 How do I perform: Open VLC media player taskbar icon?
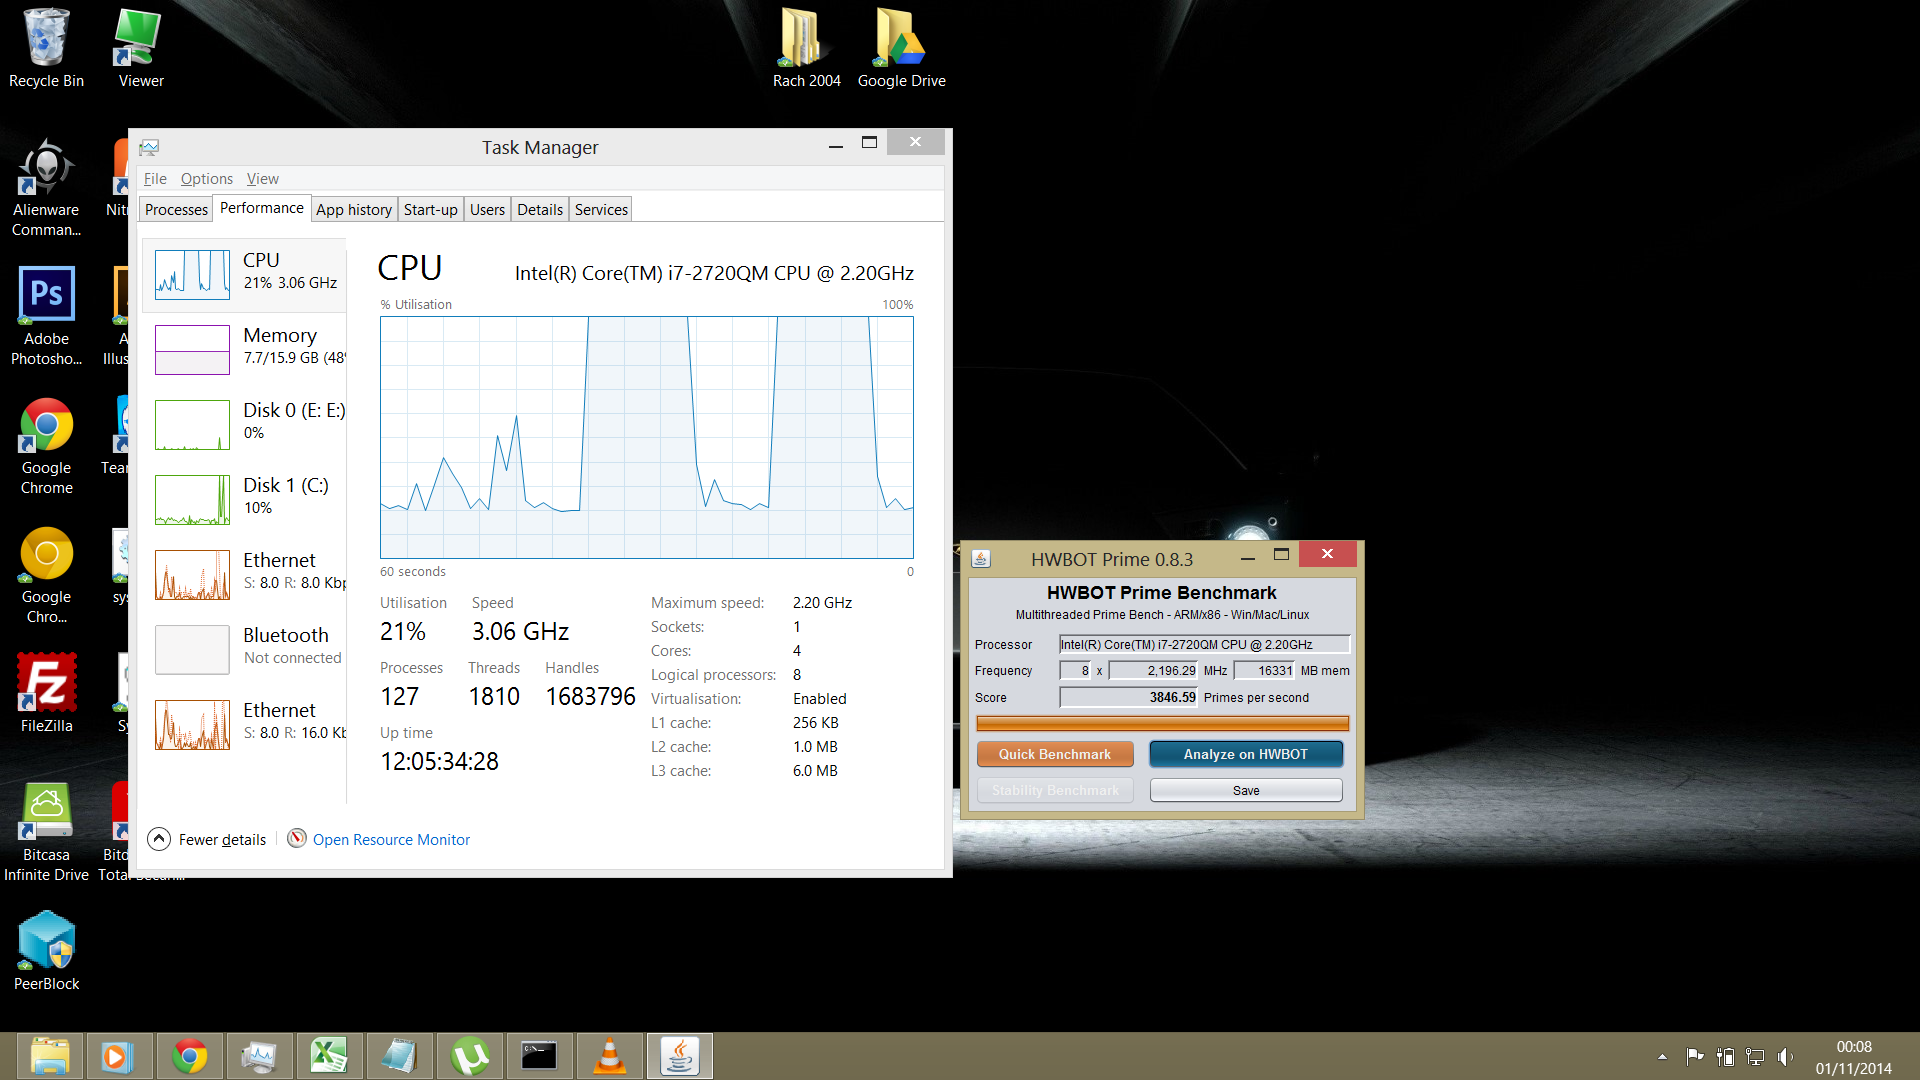(x=609, y=1056)
